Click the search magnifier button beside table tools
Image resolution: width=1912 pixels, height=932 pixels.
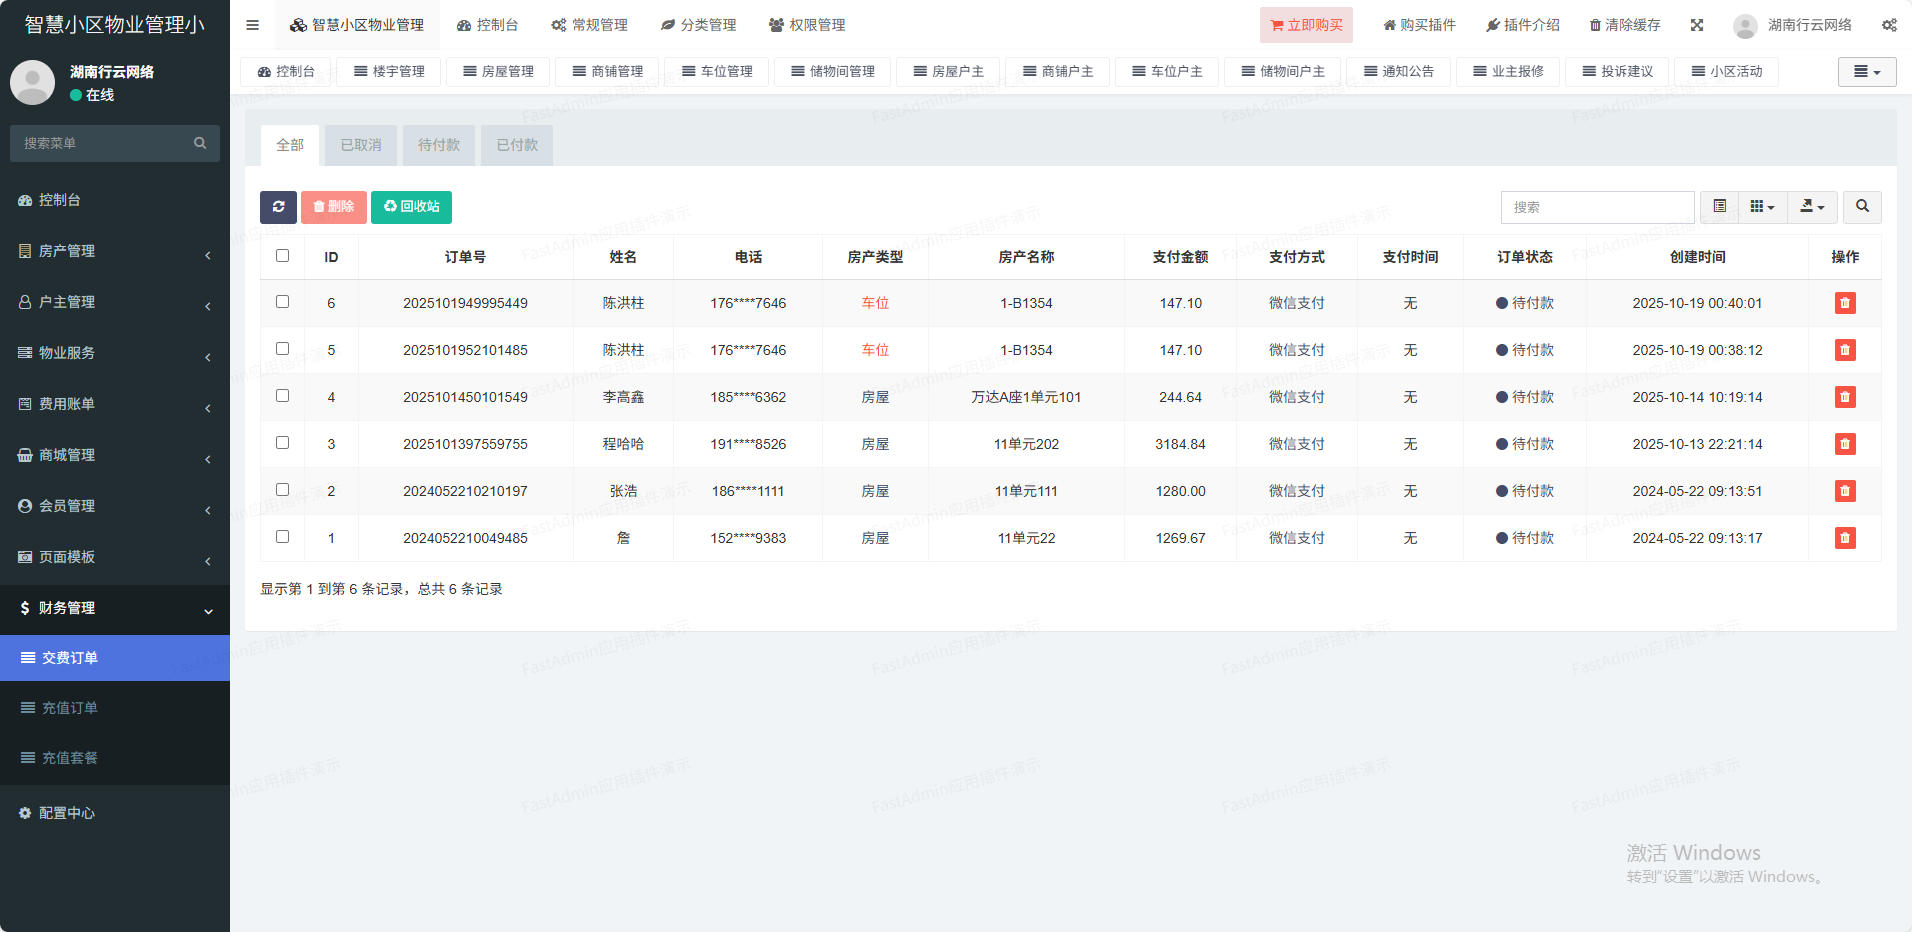1862,207
